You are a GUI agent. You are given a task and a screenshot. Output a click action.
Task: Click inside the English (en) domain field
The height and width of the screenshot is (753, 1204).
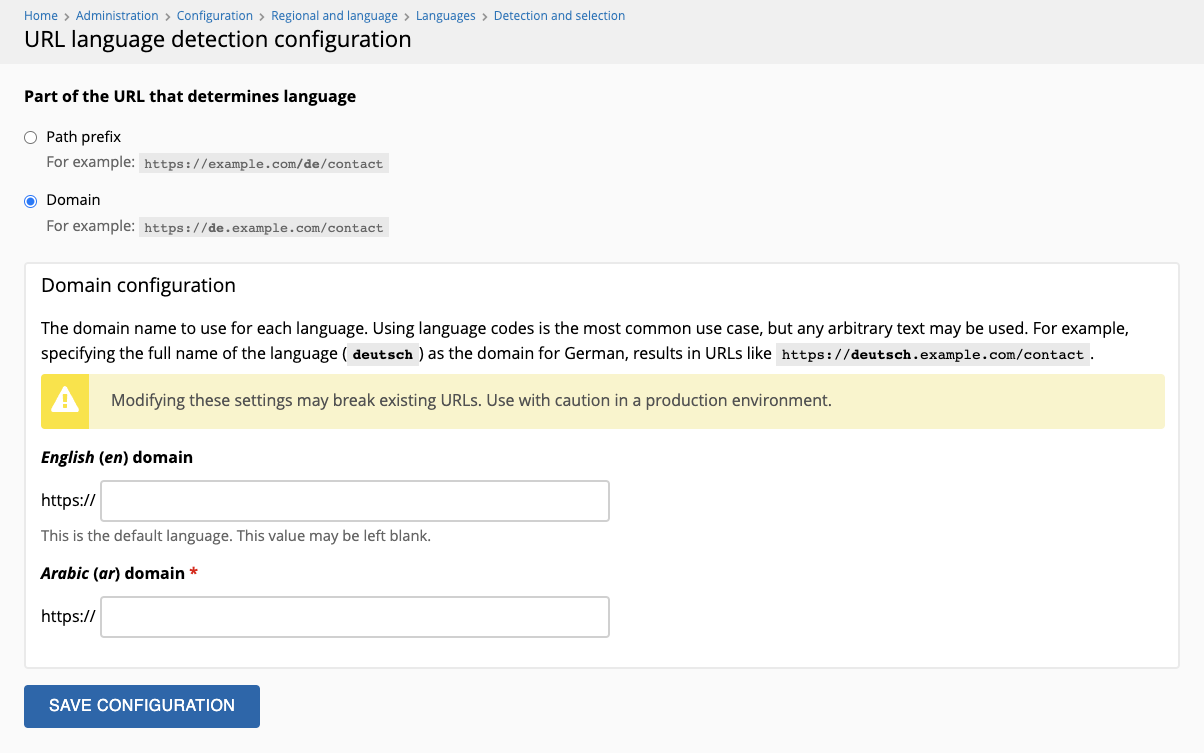[x=354, y=500]
